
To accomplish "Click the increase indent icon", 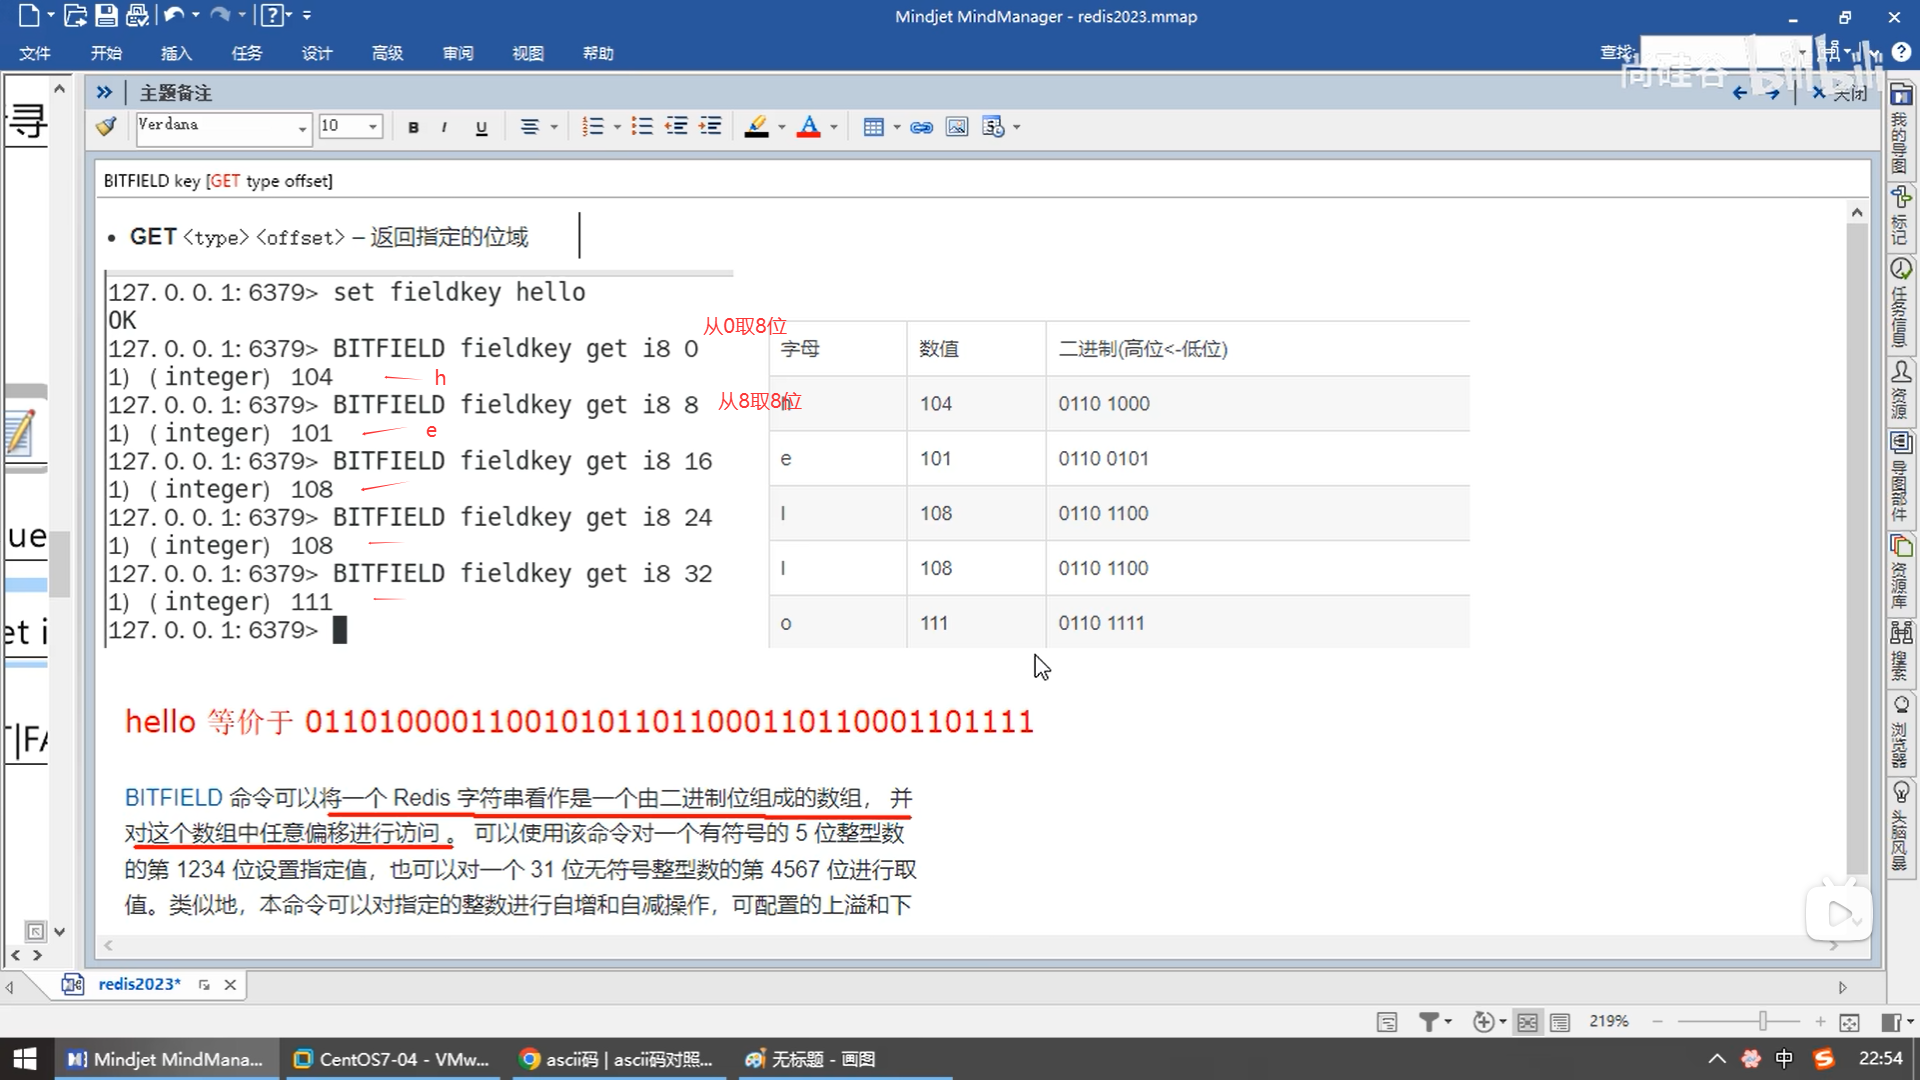I will (710, 127).
